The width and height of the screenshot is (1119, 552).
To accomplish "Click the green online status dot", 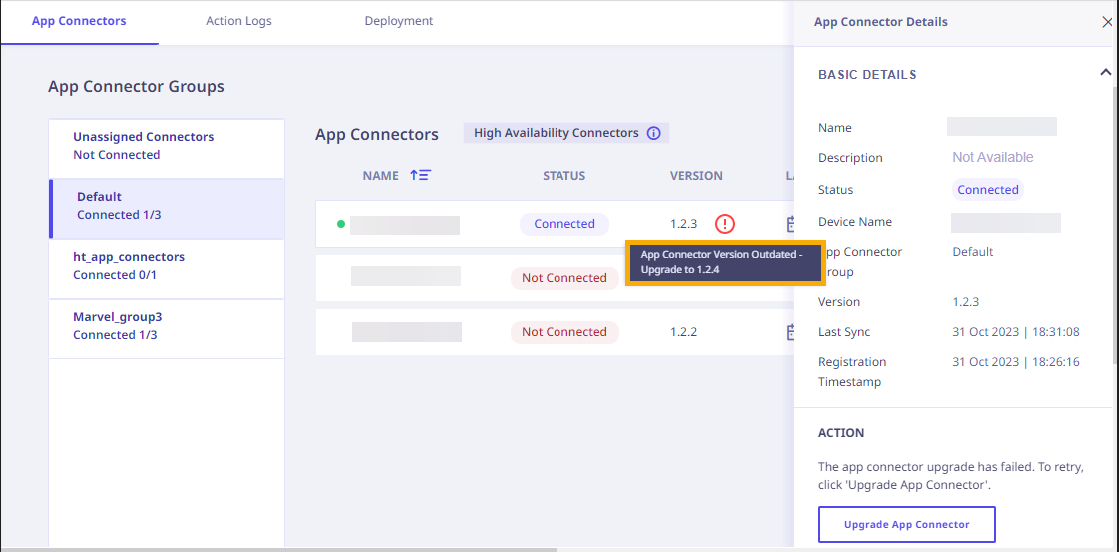I will coord(341,224).
